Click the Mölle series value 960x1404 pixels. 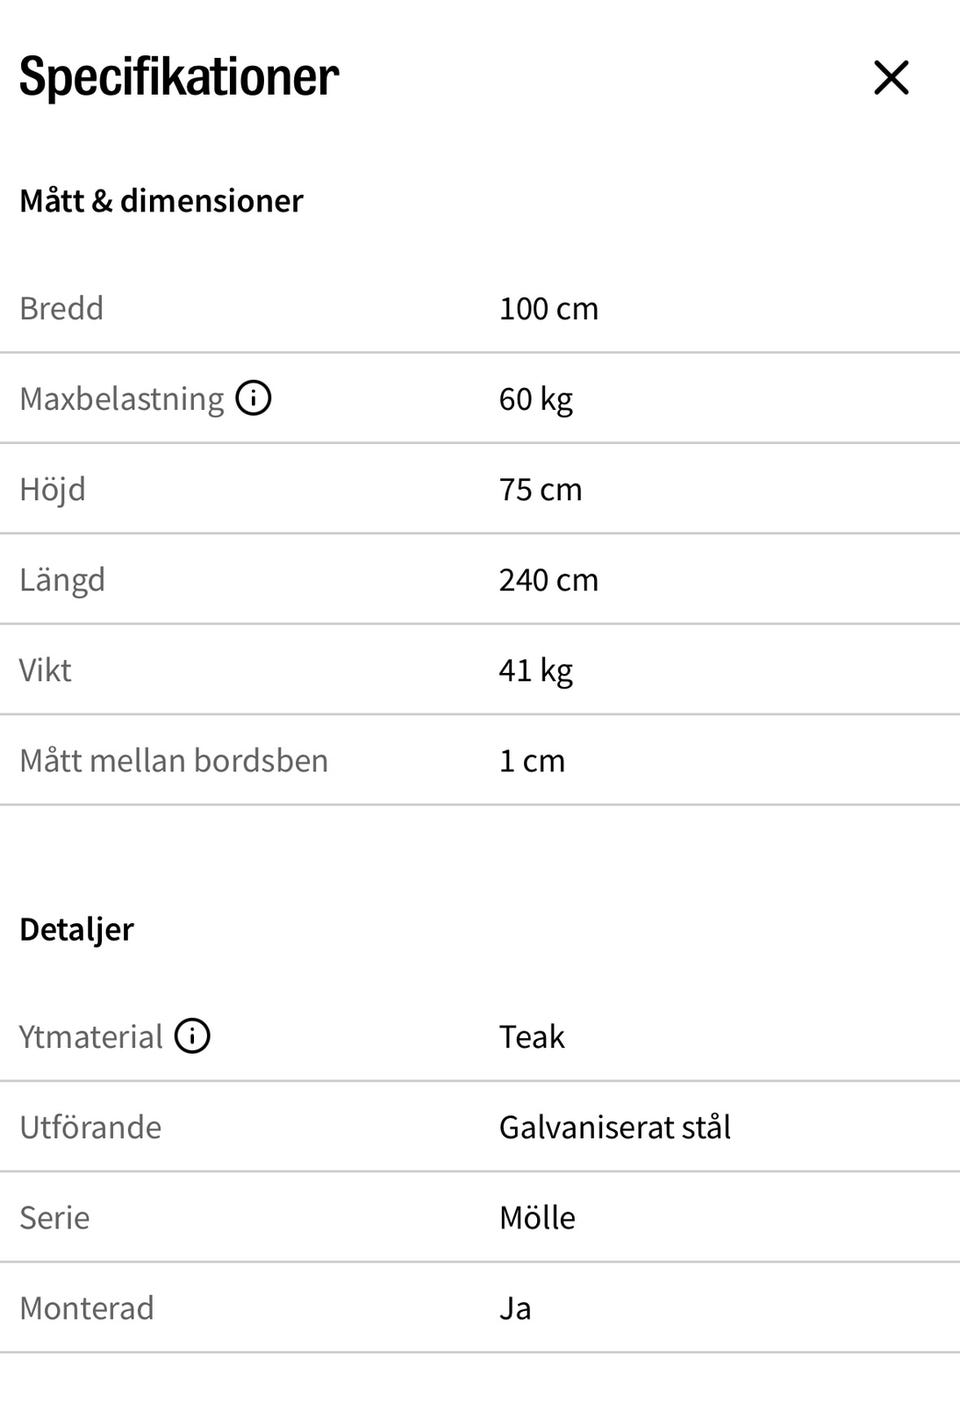[537, 1218]
